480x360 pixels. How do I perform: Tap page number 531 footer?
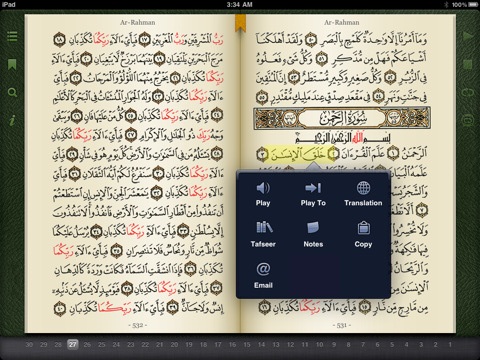(x=342, y=325)
